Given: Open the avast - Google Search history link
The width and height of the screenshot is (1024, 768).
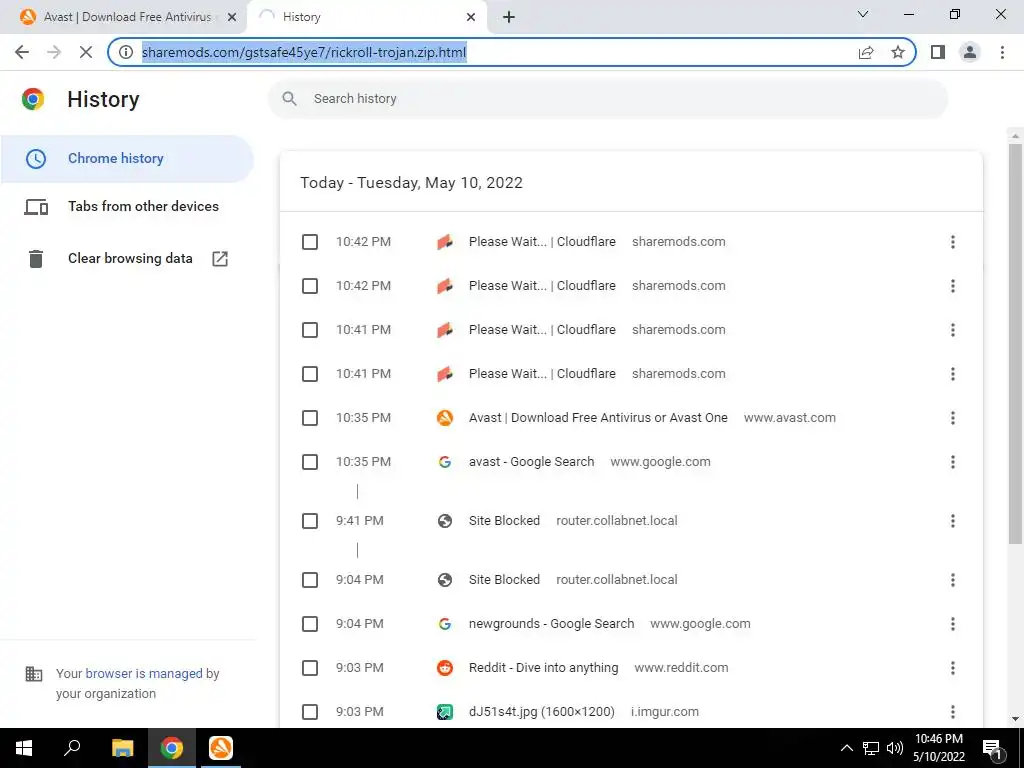Looking at the screenshot, I should (532, 462).
